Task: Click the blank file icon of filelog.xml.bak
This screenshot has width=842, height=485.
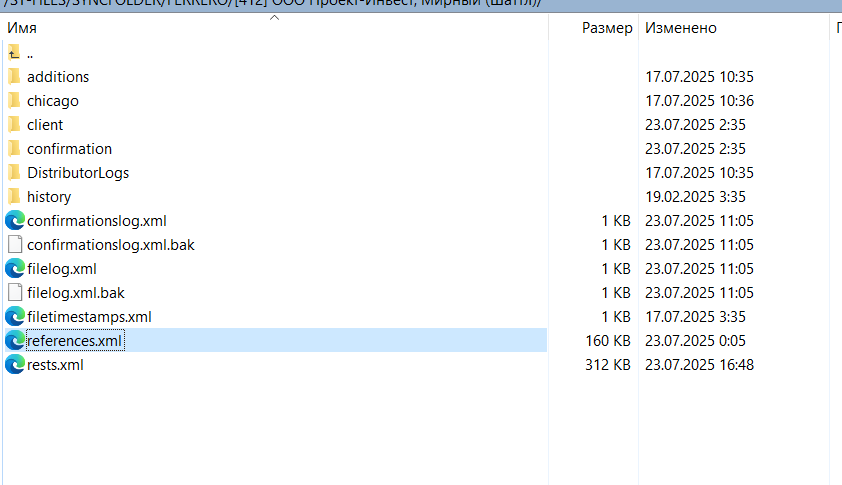Action: [15, 293]
